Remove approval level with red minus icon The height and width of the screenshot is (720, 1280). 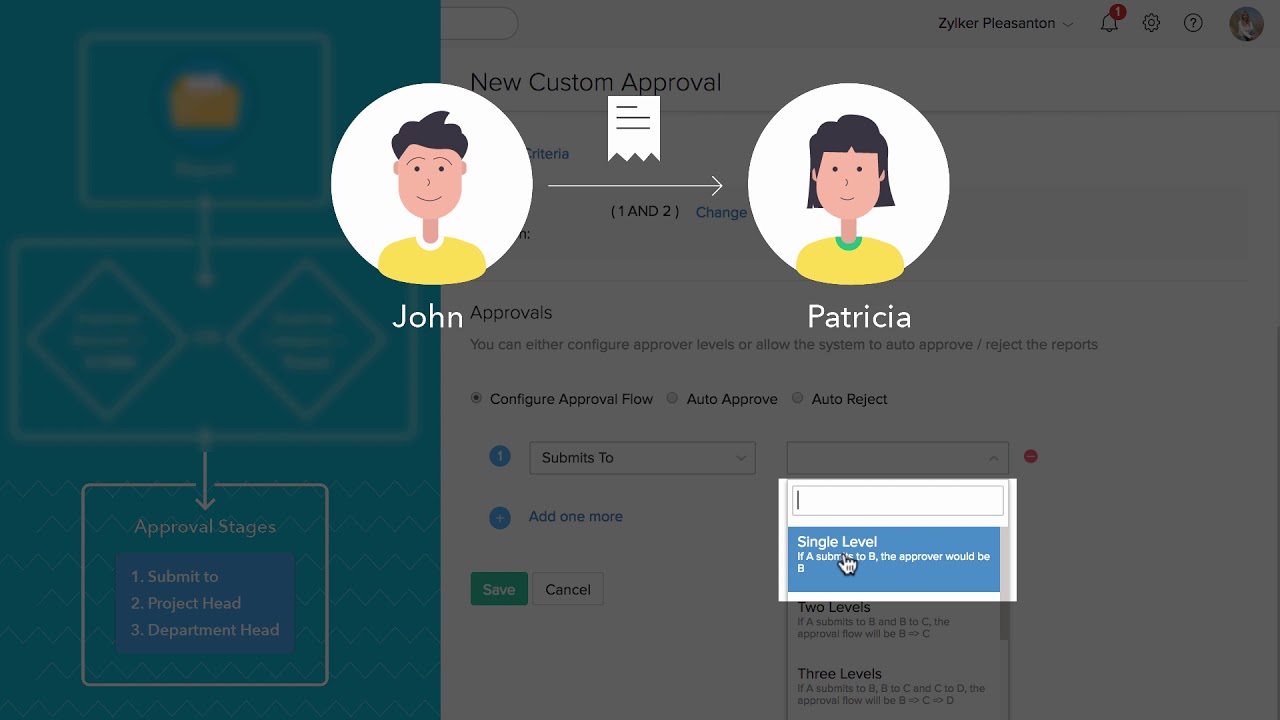1031,456
